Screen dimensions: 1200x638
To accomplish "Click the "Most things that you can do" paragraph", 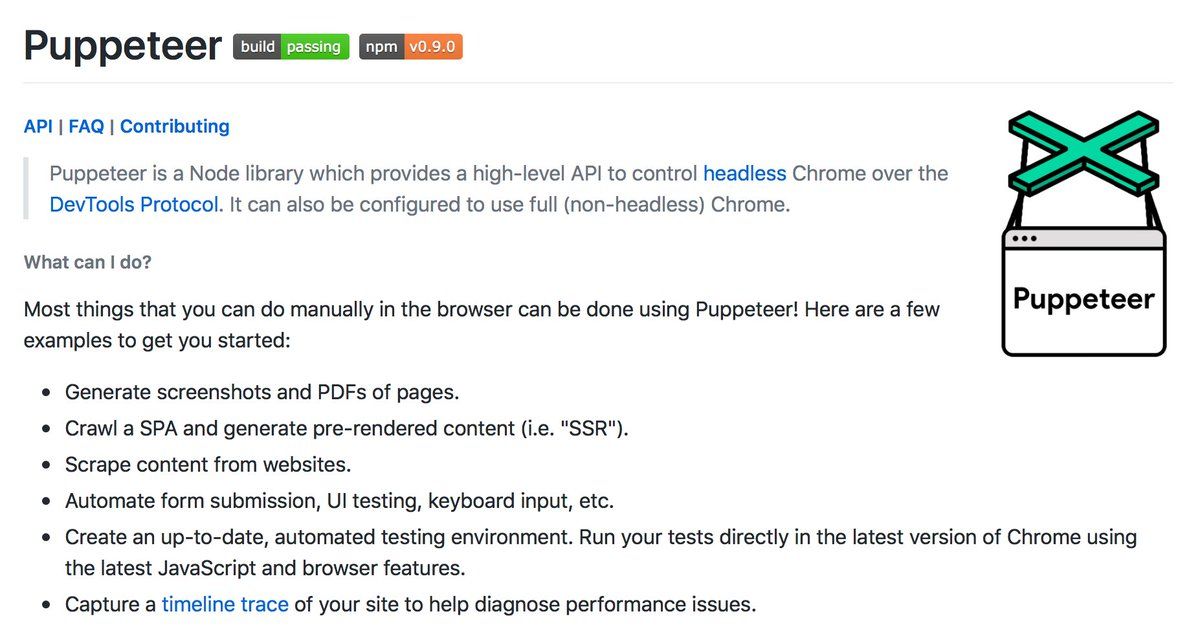I will (x=482, y=324).
